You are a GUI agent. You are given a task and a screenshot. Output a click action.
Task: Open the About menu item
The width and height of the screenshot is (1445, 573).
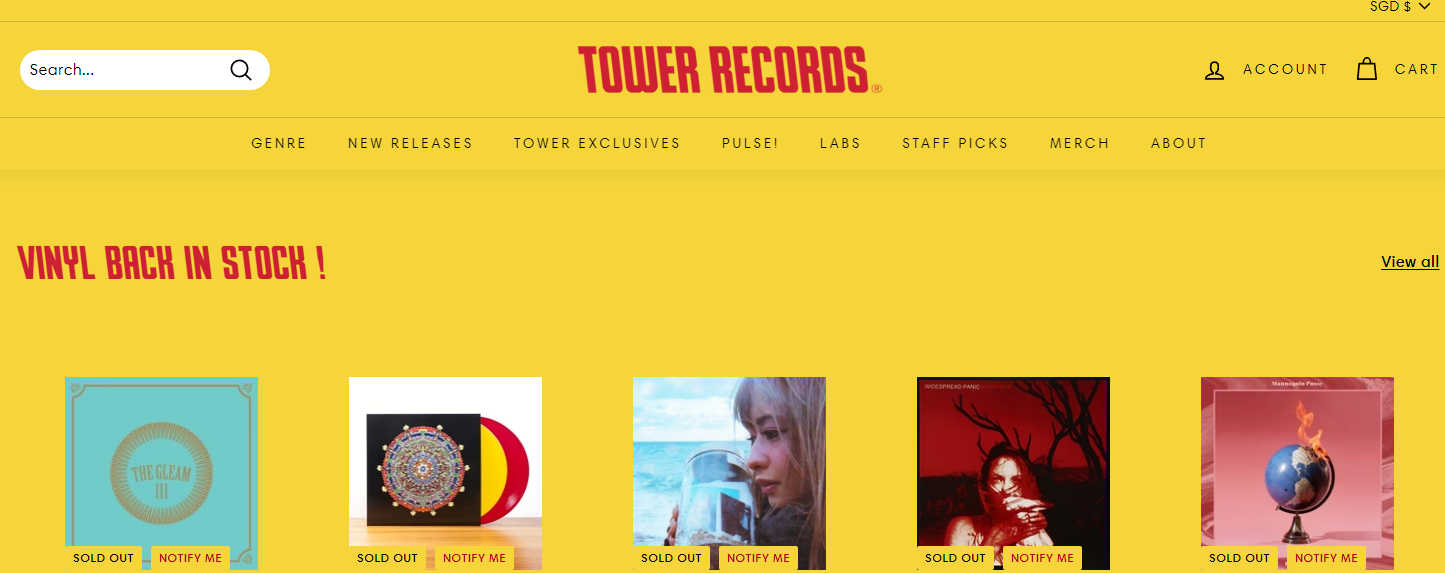point(1179,143)
